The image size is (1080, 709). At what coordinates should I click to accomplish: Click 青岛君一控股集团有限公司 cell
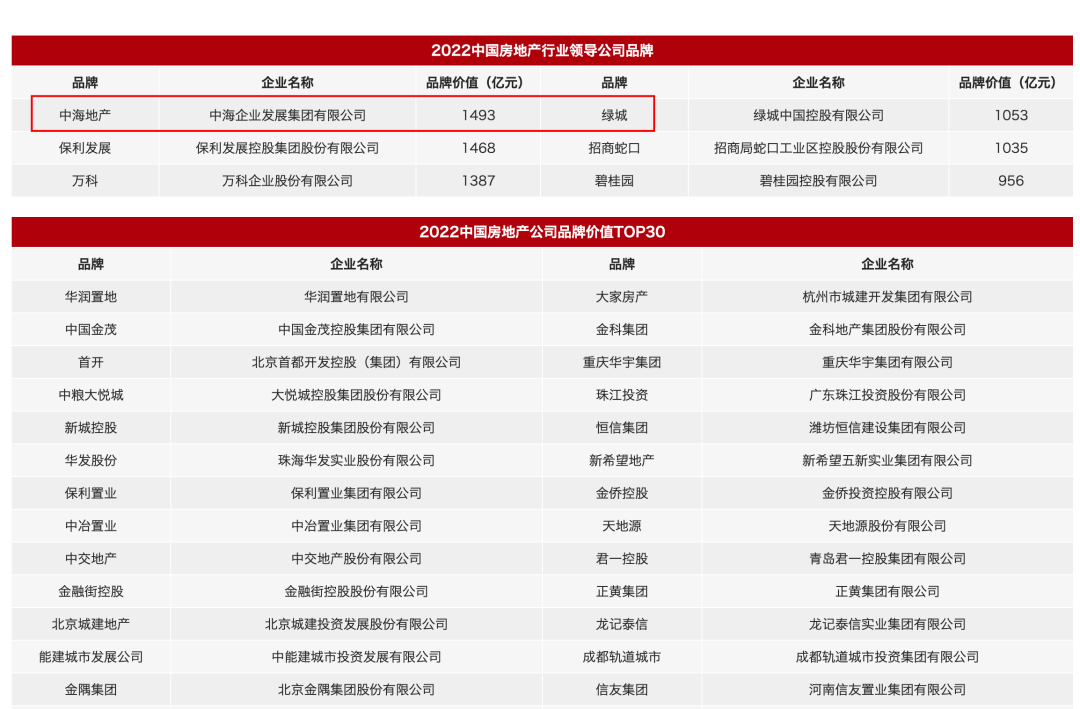click(x=887, y=558)
